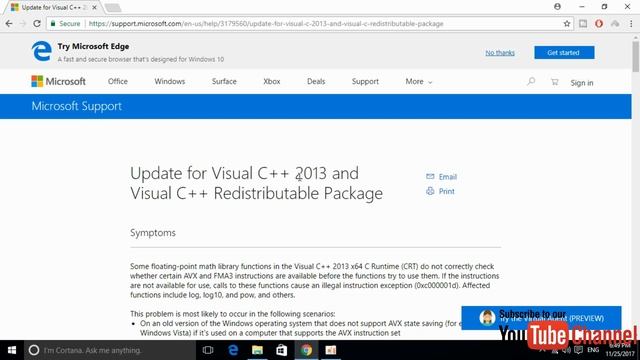Click the Microsoft Edge logo in banner
The image size is (640, 360).
[x=42, y=51]
